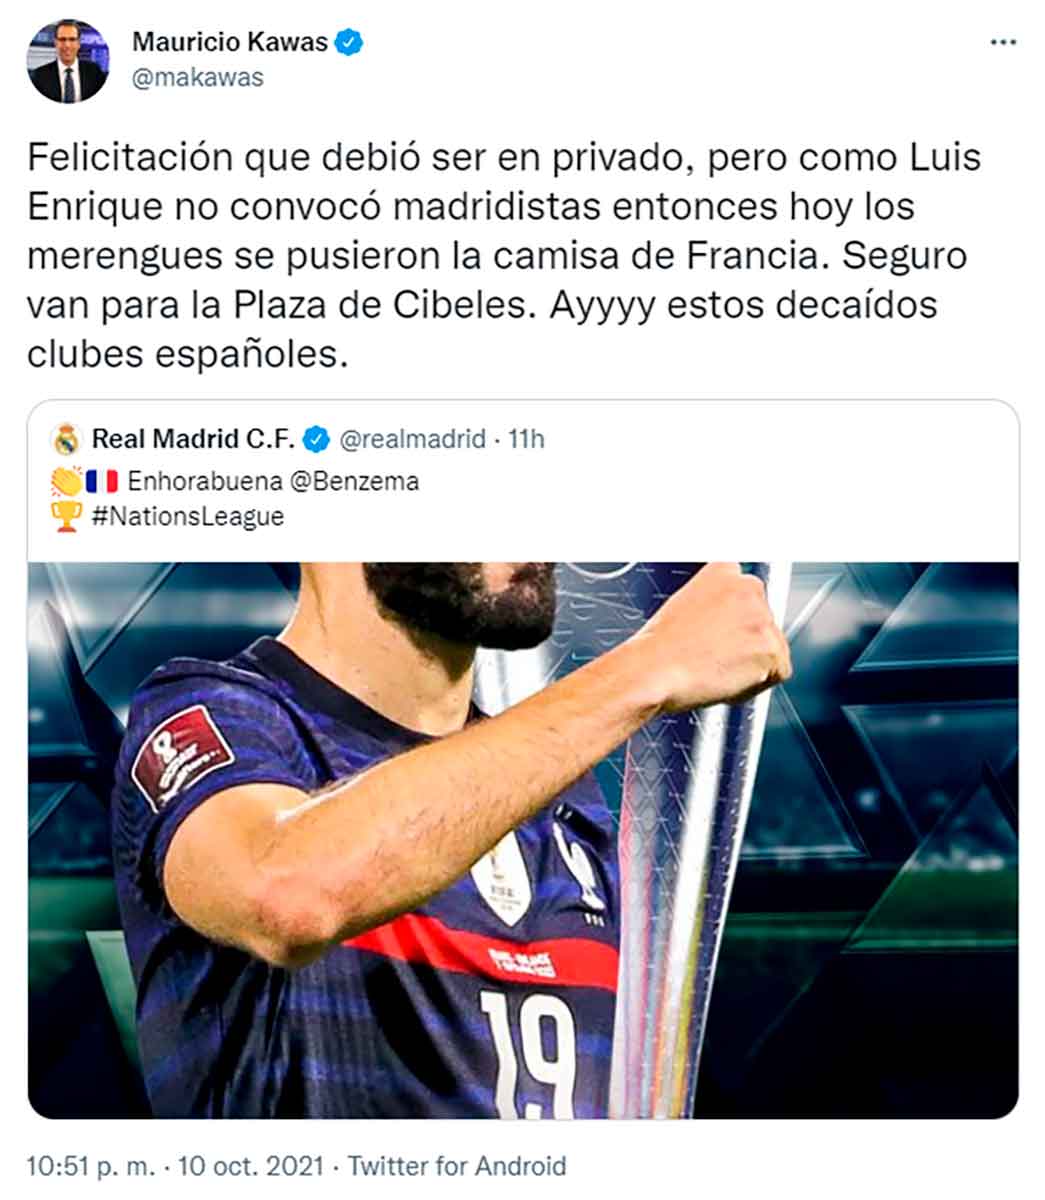The image size is (1045, 1200).
Task: Open Mauricio Kawas profile picture
Action: [x=67, y=62]
